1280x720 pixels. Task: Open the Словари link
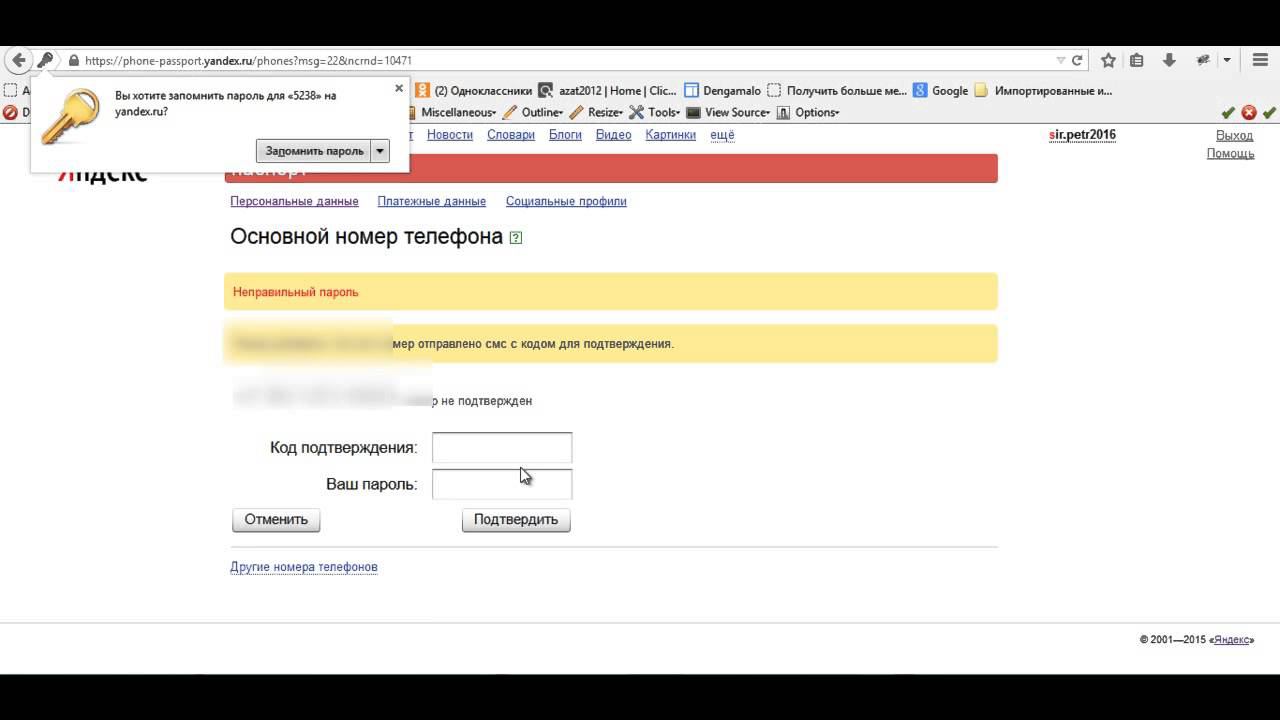(511, 135)
